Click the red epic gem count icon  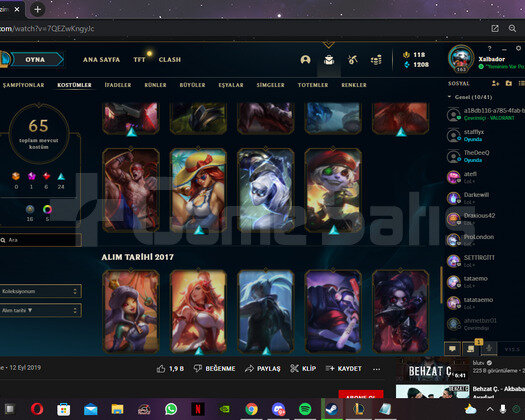[46, 176]
